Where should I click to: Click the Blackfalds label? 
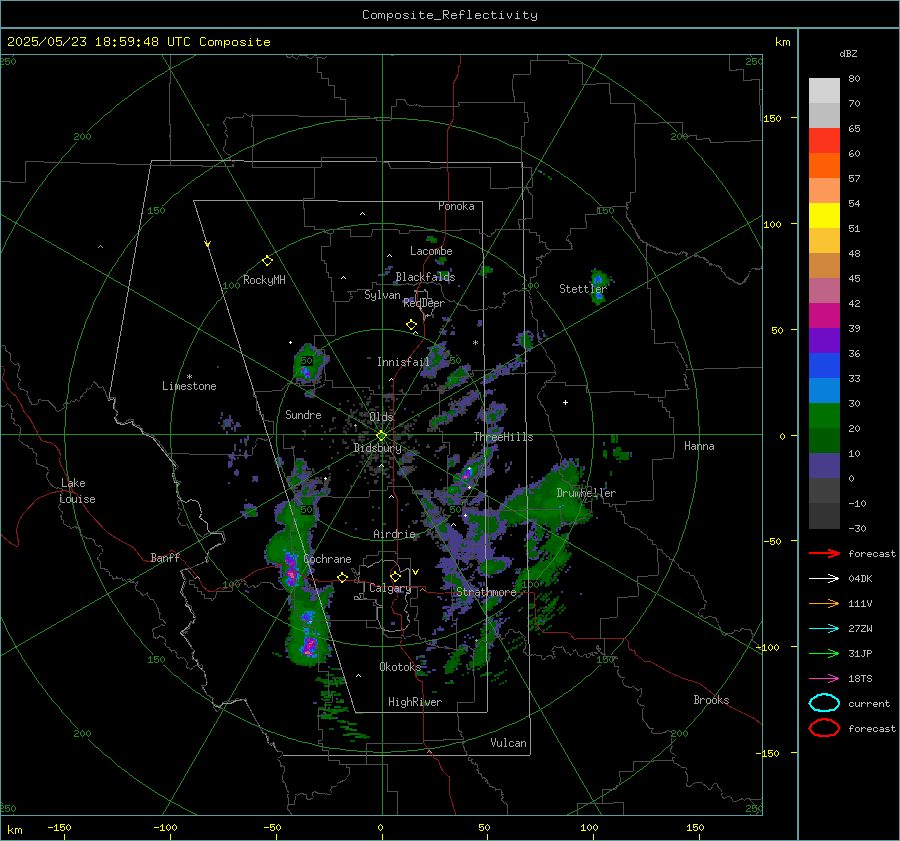pyautogui.click(x=425, y=277)
